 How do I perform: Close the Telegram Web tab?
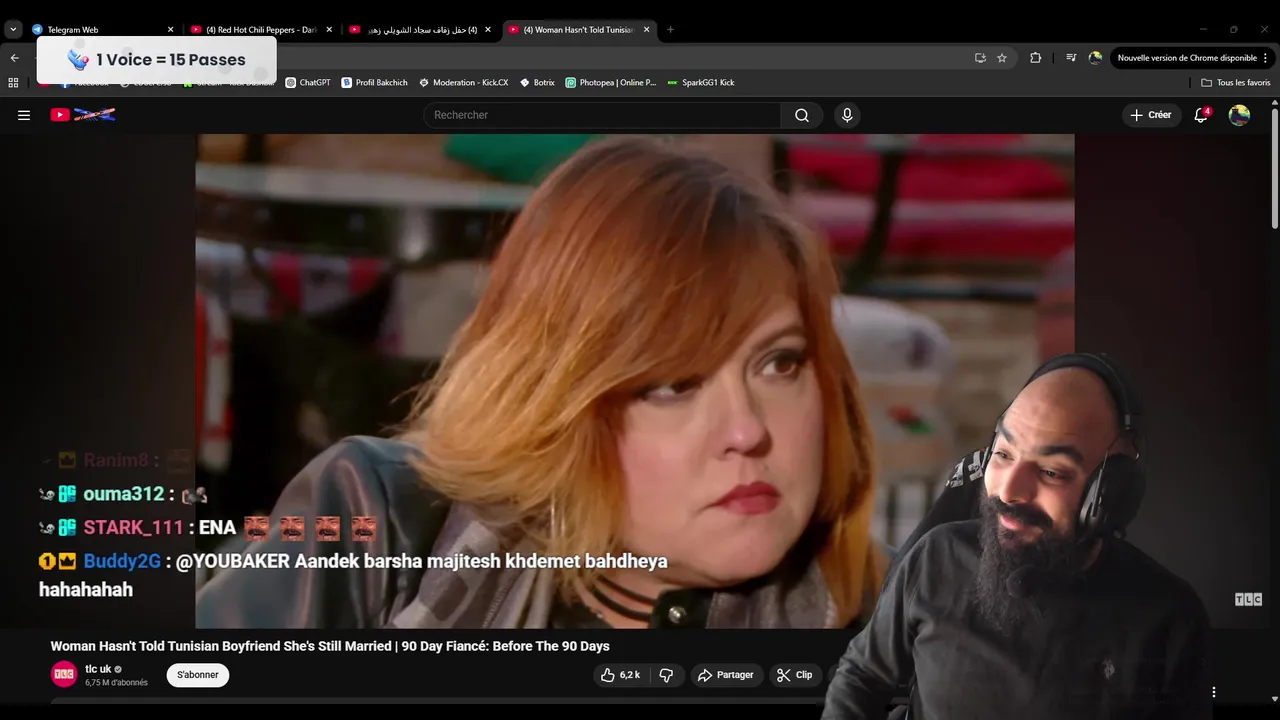pos(170,29)
